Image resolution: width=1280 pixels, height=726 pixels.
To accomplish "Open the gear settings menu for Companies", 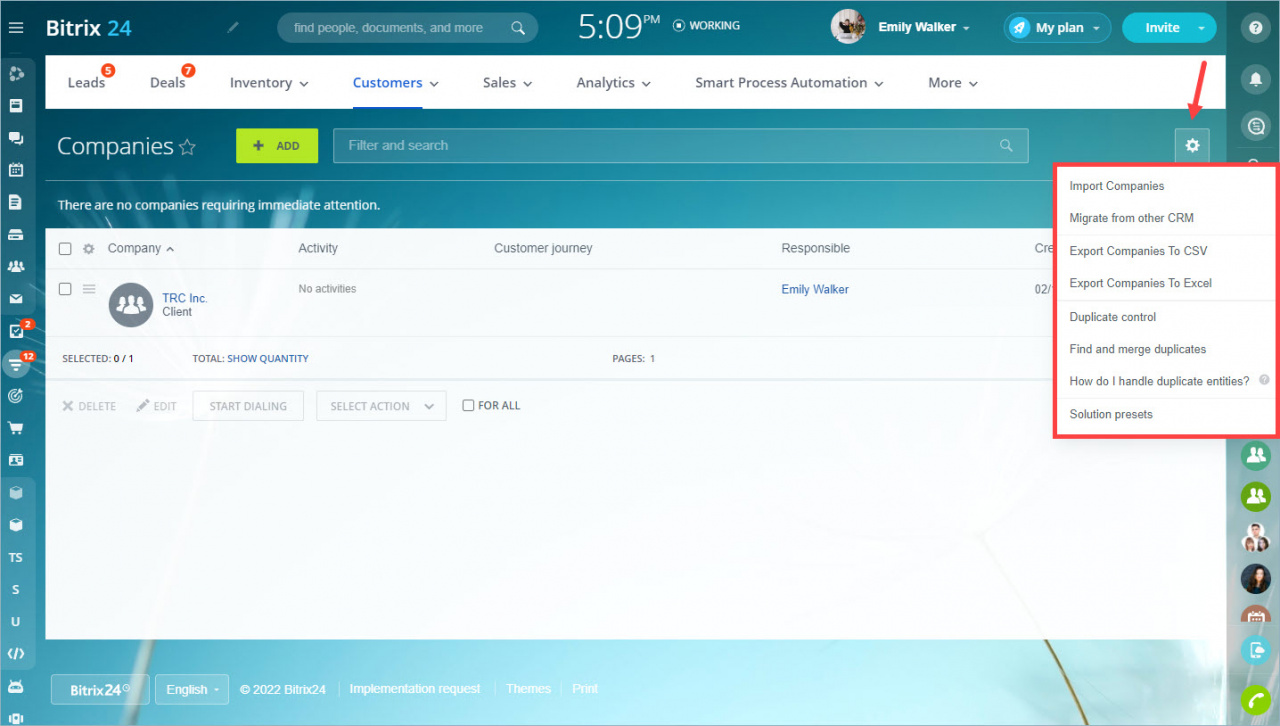I will 1192,145.
